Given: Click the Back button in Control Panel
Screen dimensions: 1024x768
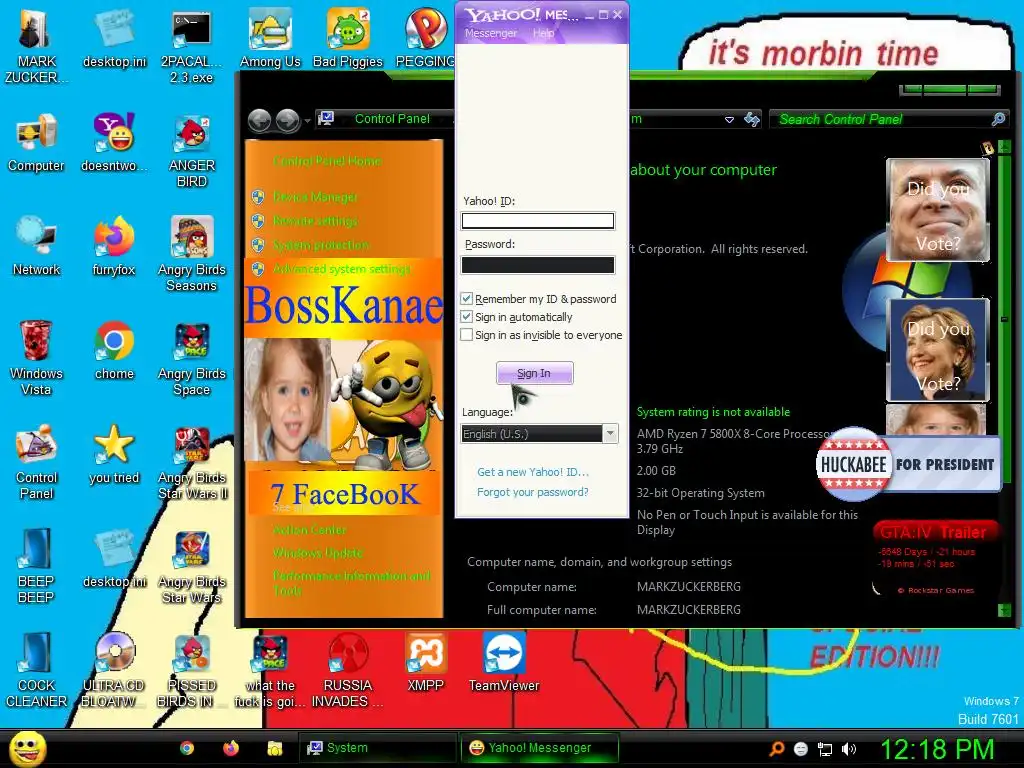Looking at the screenshot, I should coord(260,120).
